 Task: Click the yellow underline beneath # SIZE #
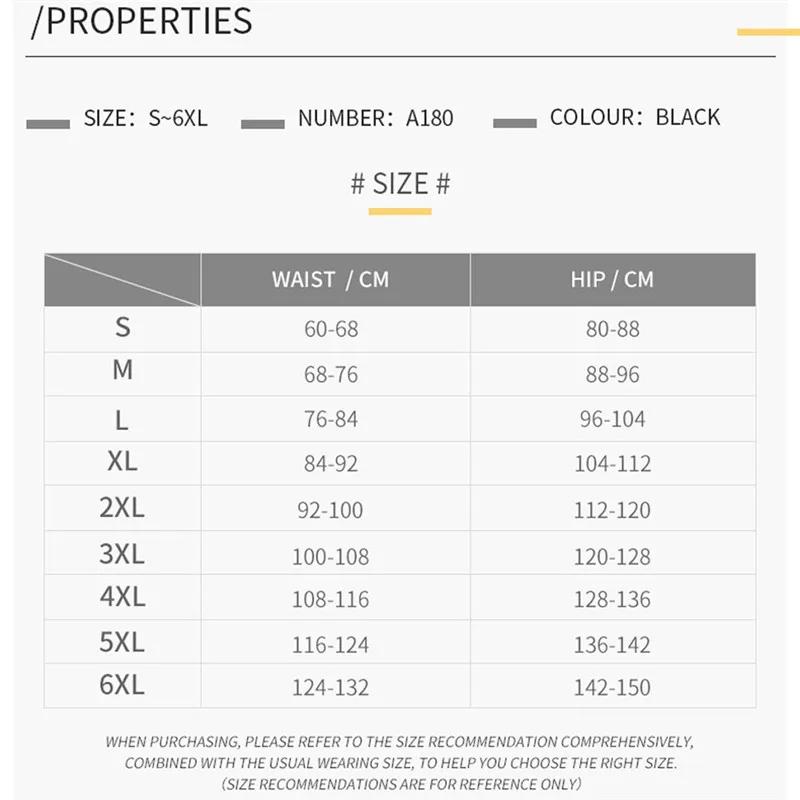[x=400, y=211]
